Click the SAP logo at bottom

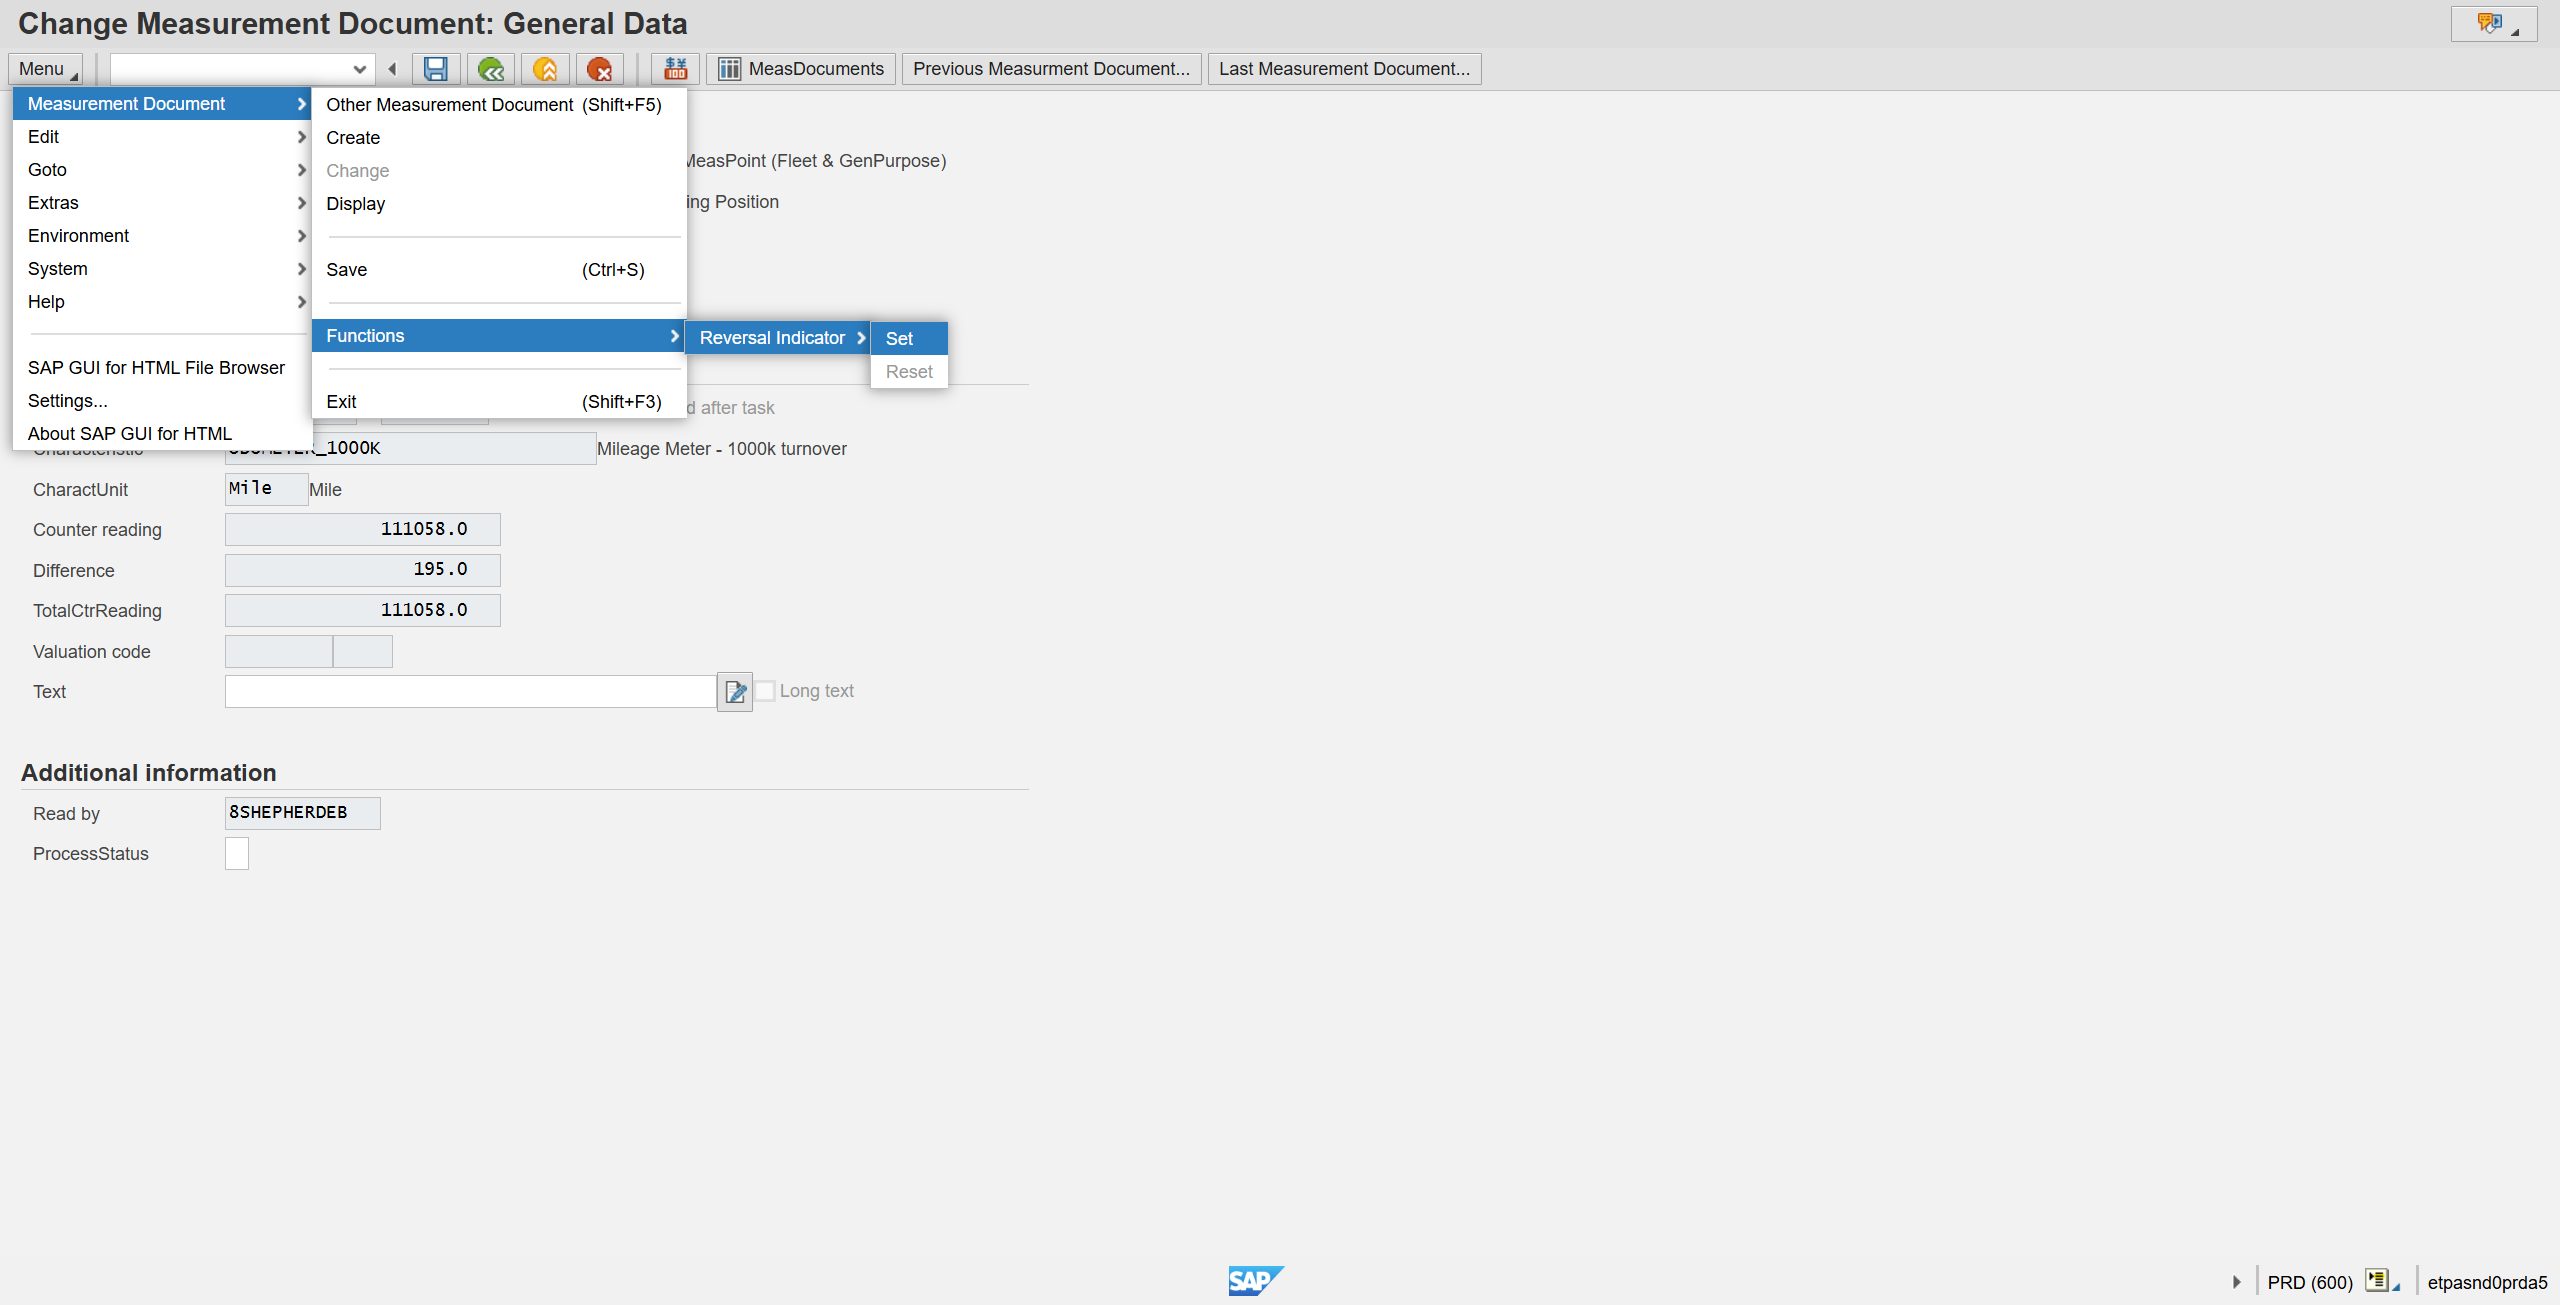(x=1256, y=1281)
